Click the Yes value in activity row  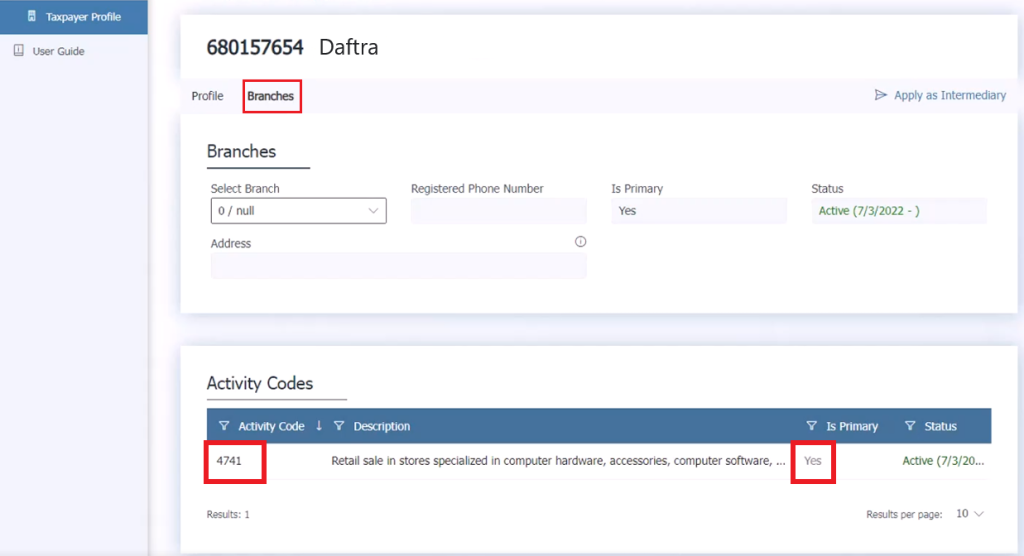tap(812, 461)
